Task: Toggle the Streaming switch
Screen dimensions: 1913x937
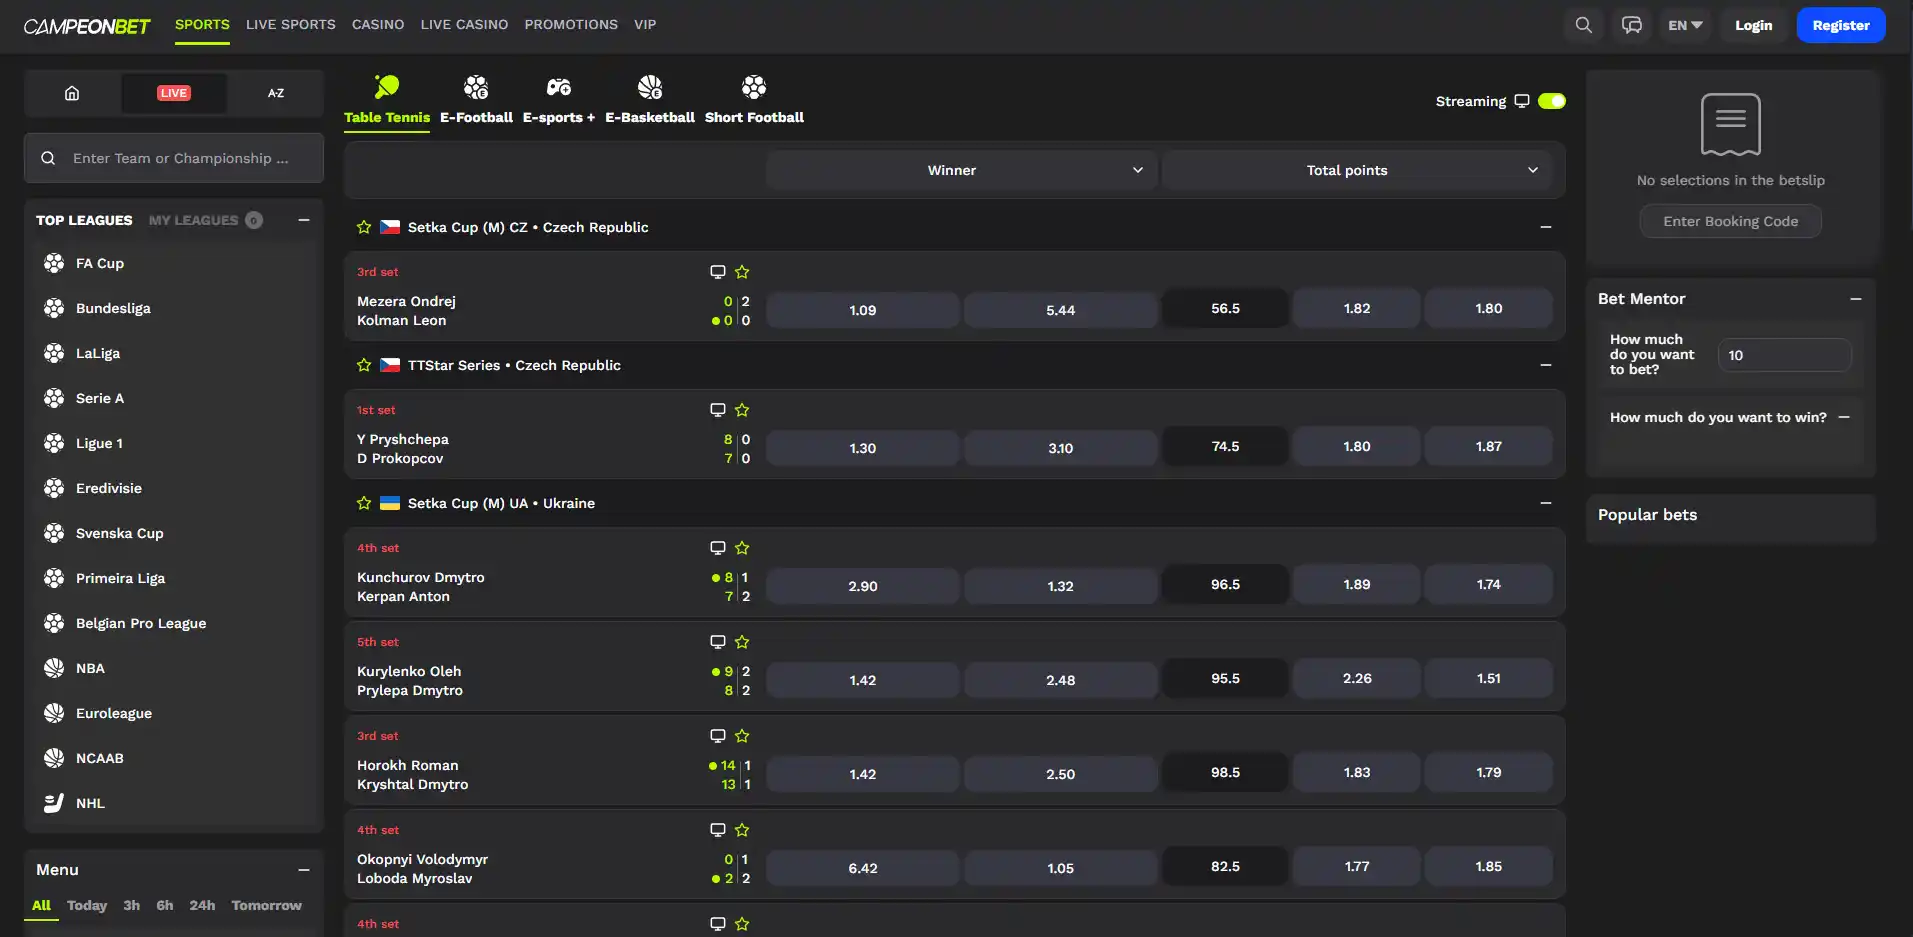Action: tap(1552, 101)
